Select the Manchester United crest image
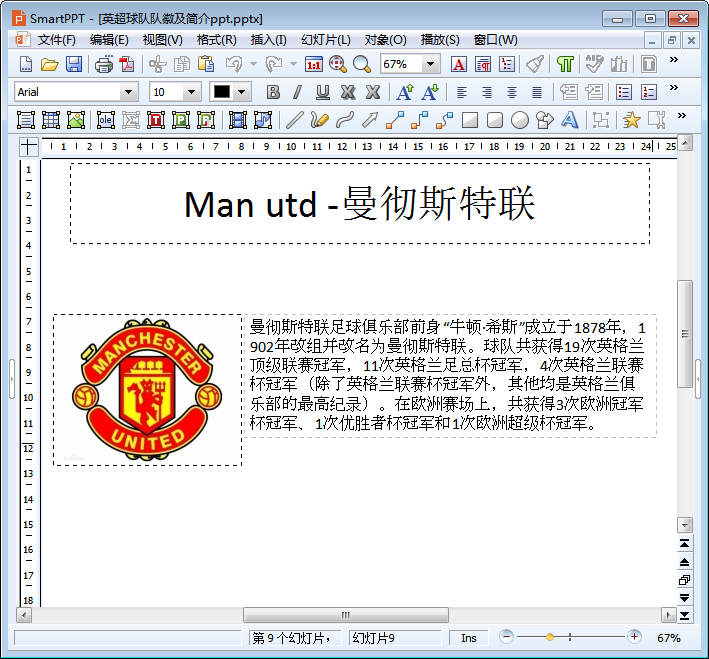Viewport: 709px width, 659px height. [147, 390]
